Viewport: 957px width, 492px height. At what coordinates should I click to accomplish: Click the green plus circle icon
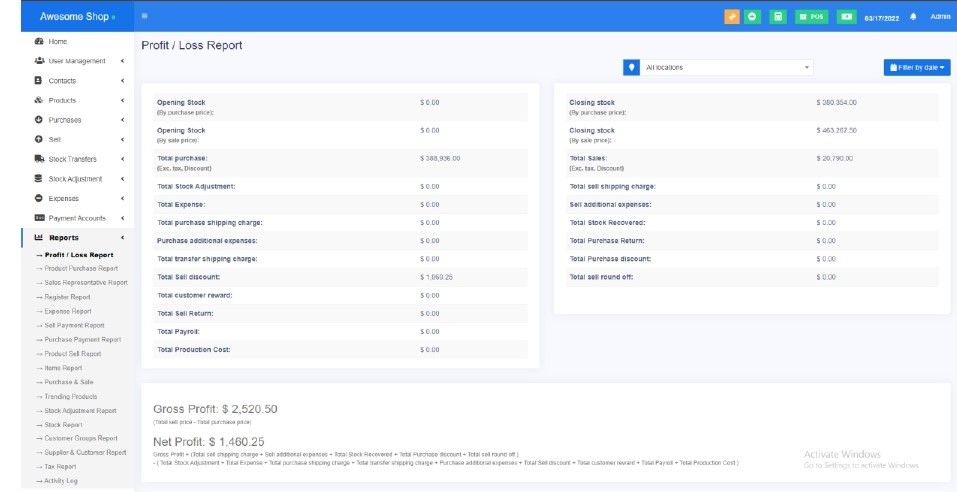tap(752, 16)
